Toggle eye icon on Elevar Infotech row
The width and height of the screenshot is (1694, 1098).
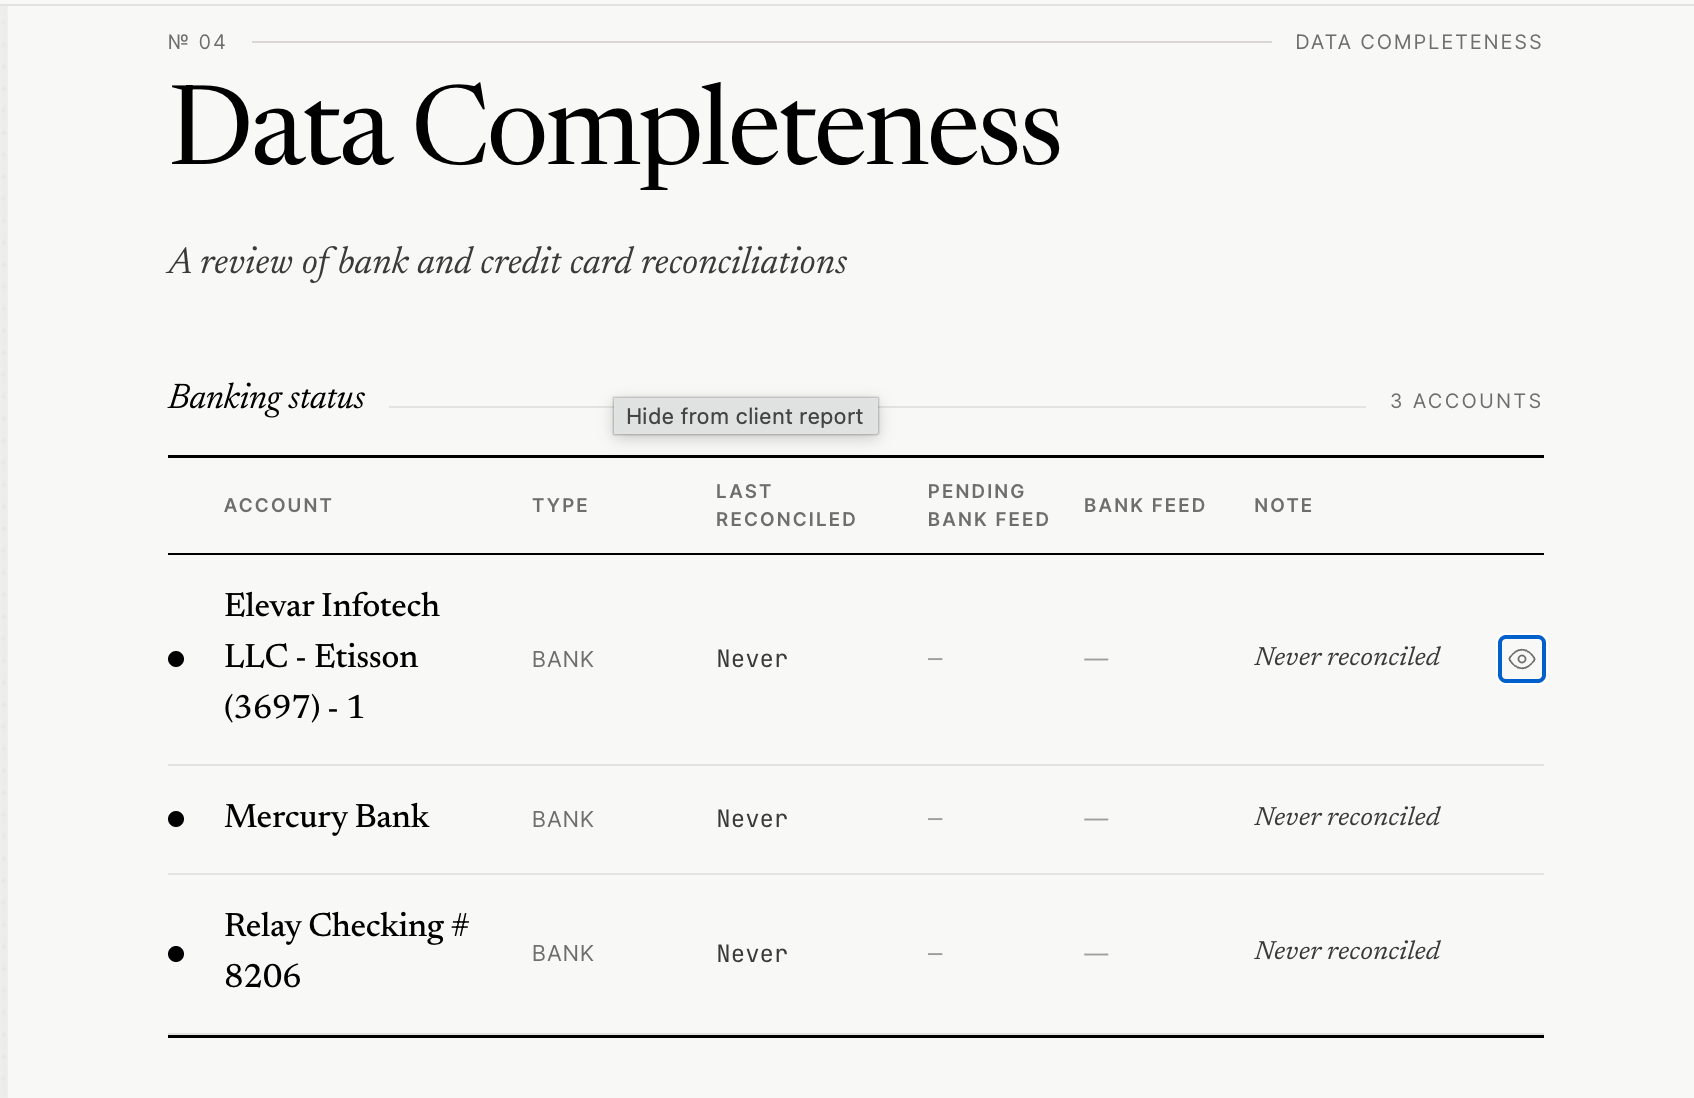1521,659
